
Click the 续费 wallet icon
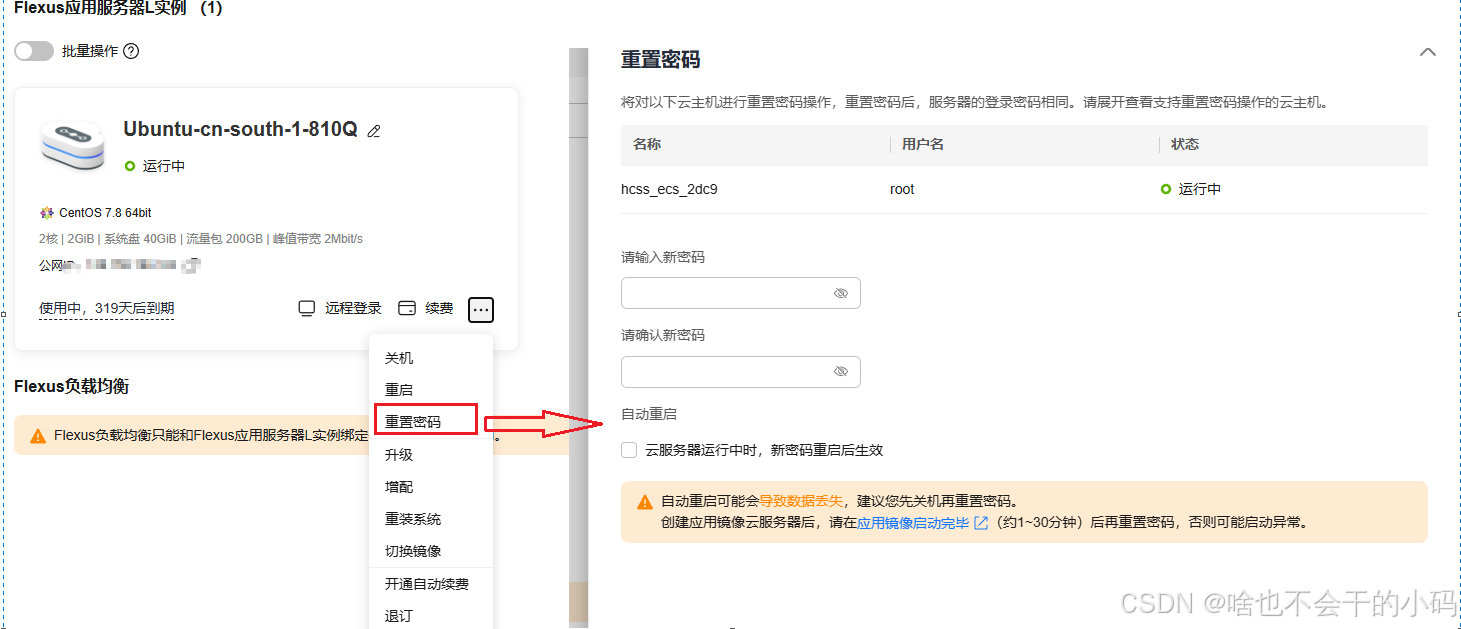click(x=407, y=308)
